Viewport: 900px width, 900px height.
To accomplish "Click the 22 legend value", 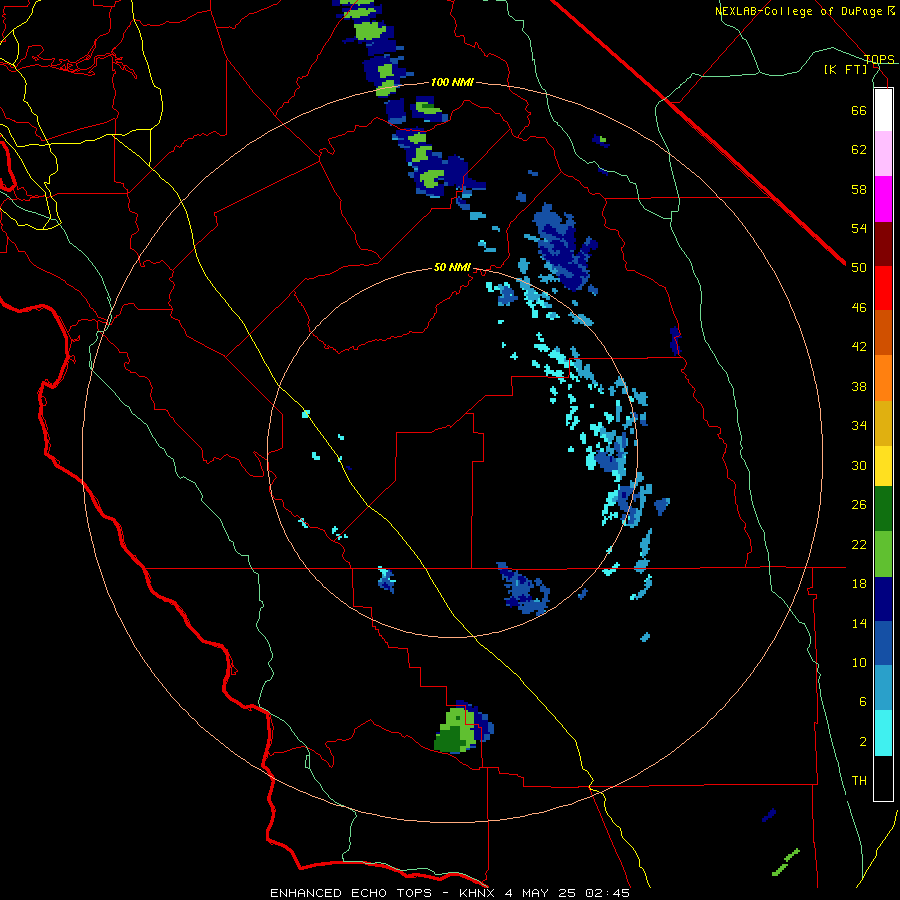I will pyautogui.click(x=859, y=544).
